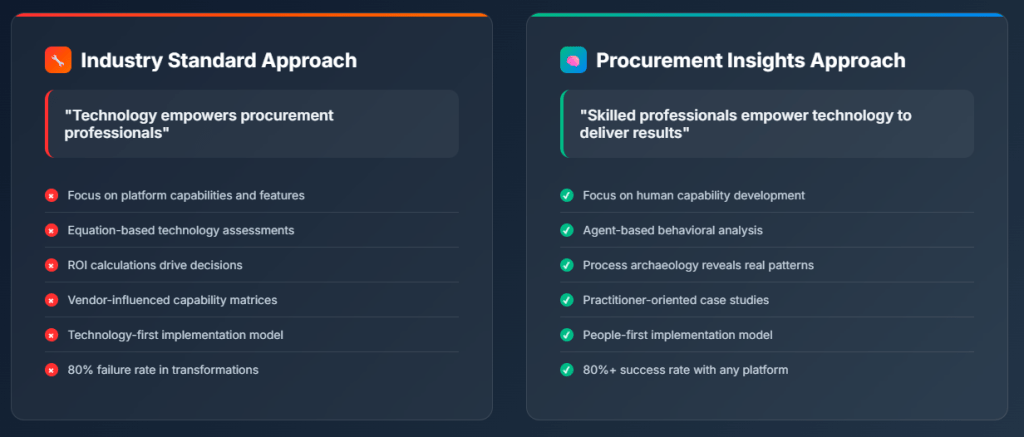The image size is (1024, 437).
Task: Click green checkmark beside Process archaeology item
Action: point(566,265)
